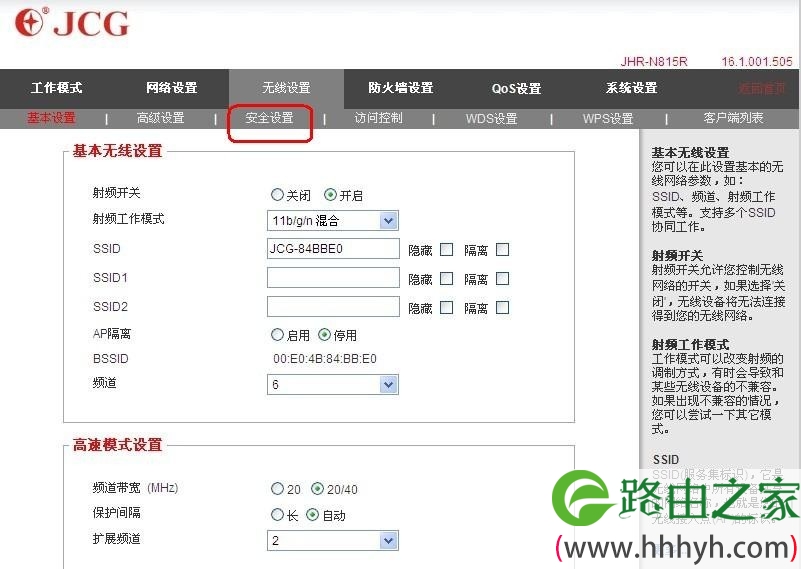Click the 射频工作模式 help heading in sidebar
This screenshot has height=569, width=801.
690,344
